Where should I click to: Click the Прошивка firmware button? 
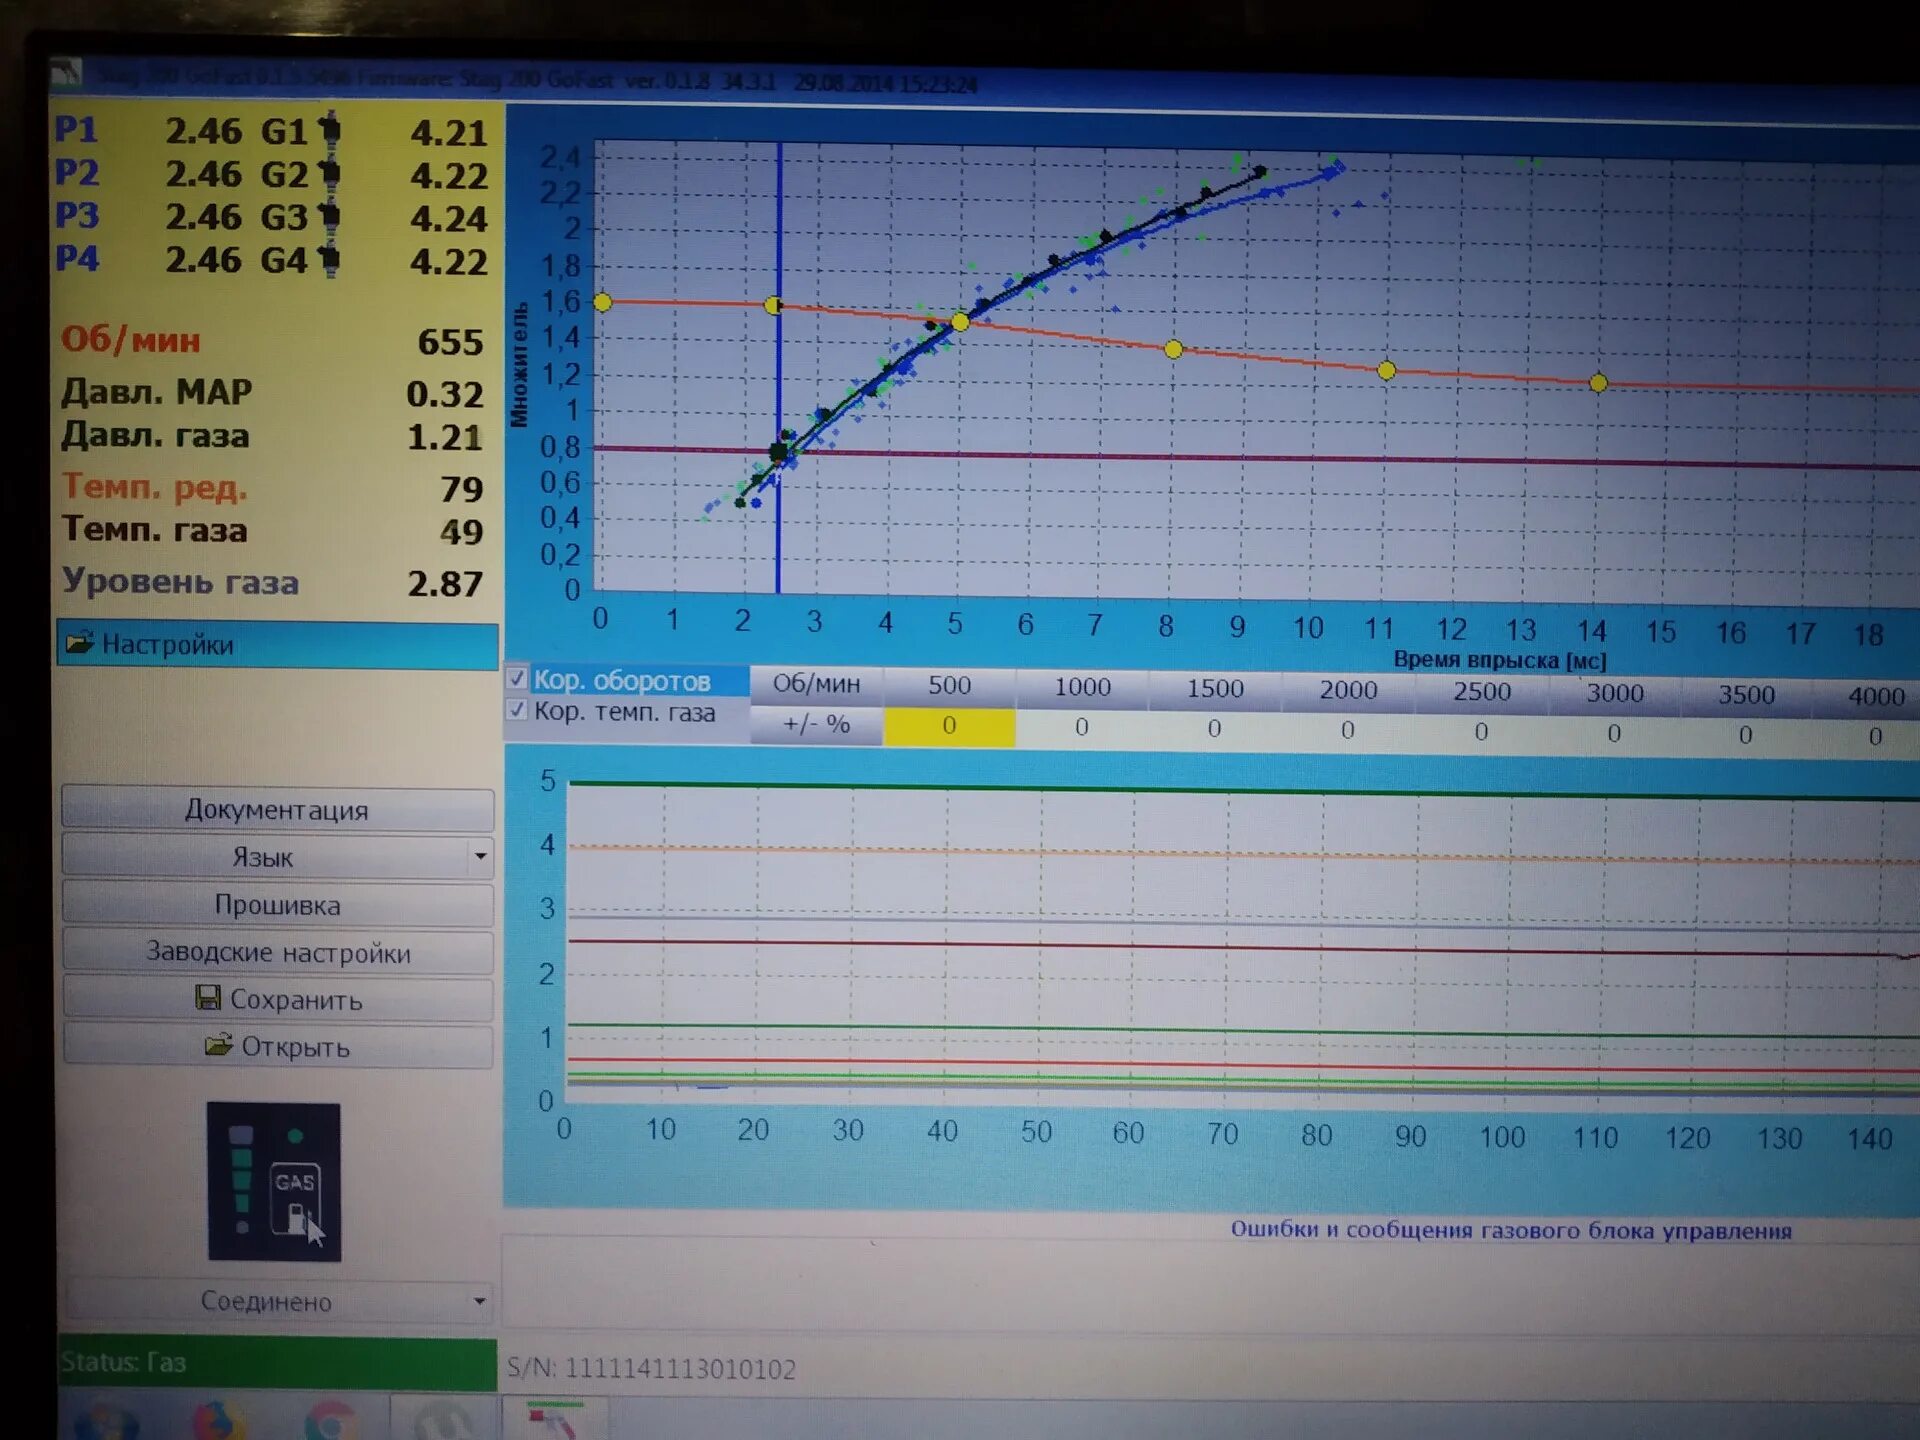(277, 905)
